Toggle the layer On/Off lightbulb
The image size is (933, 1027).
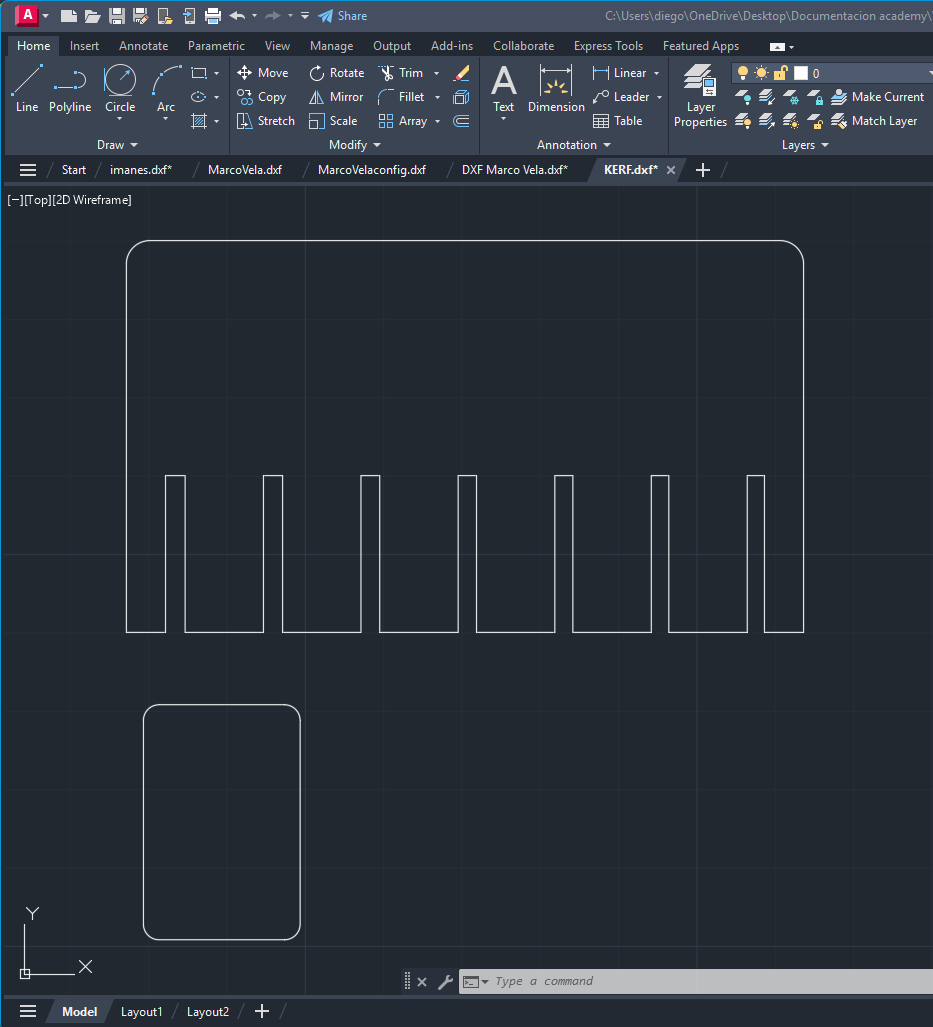click(742, 72)
